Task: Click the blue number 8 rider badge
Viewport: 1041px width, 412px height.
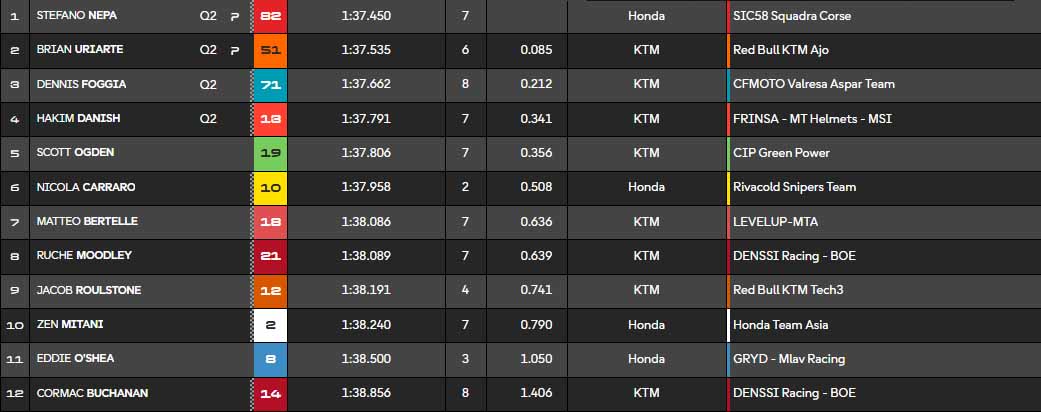Action: click(270, 358)
